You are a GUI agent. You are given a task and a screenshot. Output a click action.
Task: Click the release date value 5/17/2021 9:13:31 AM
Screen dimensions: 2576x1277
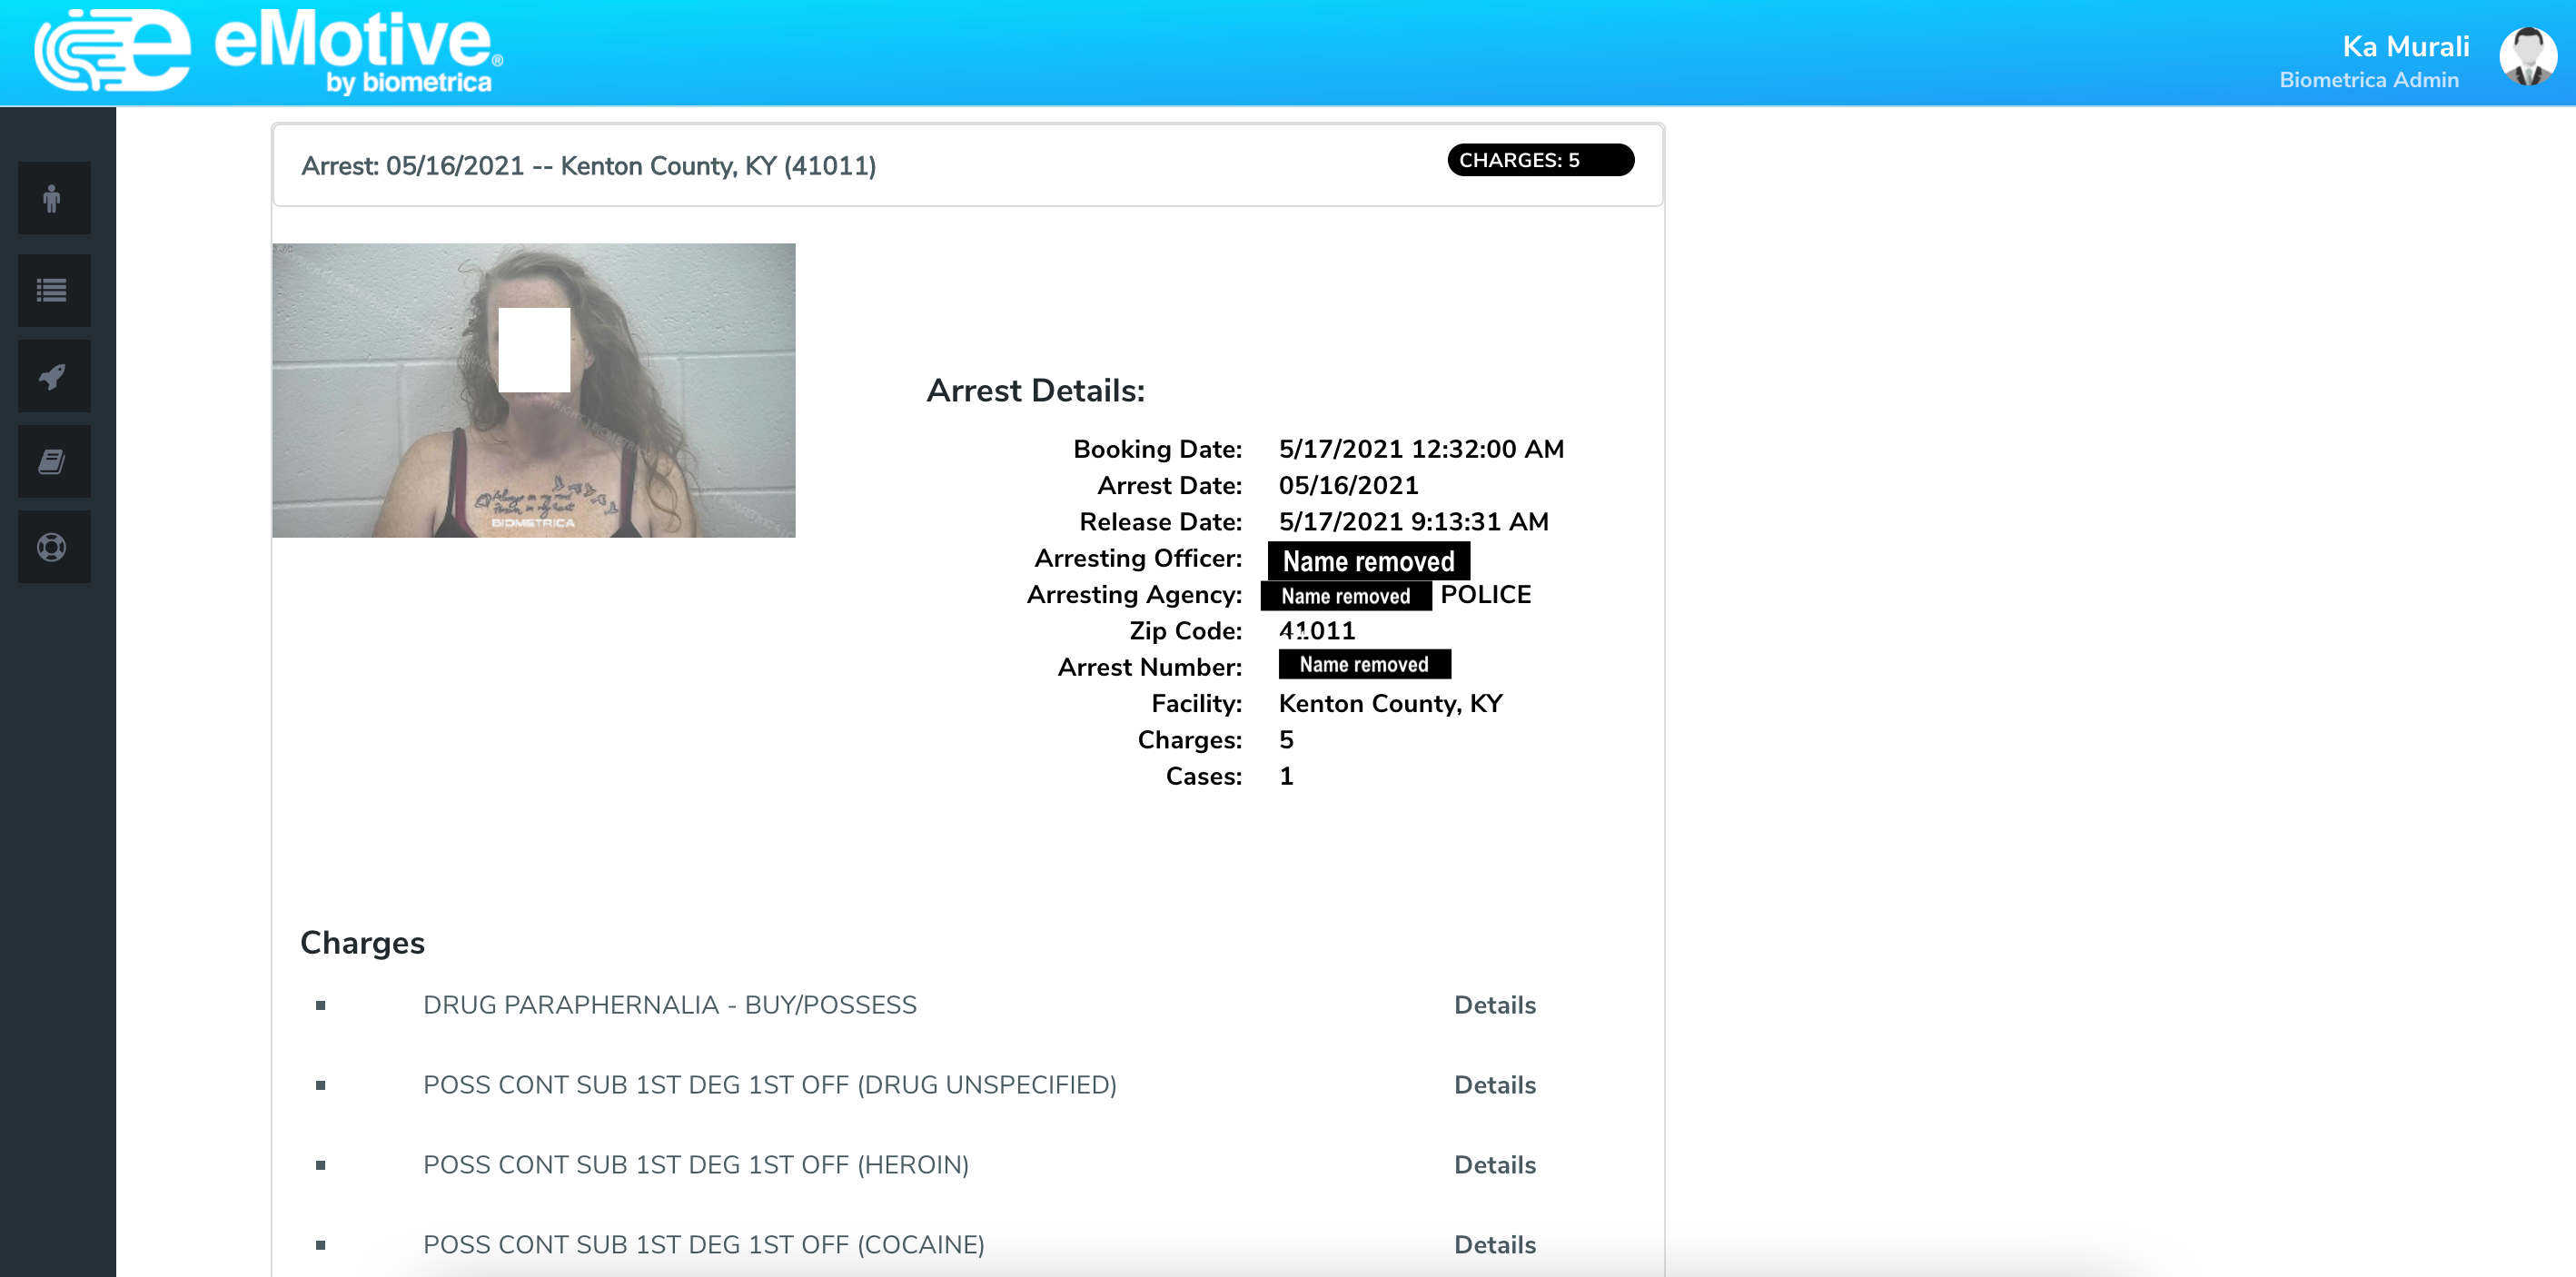1412,522
